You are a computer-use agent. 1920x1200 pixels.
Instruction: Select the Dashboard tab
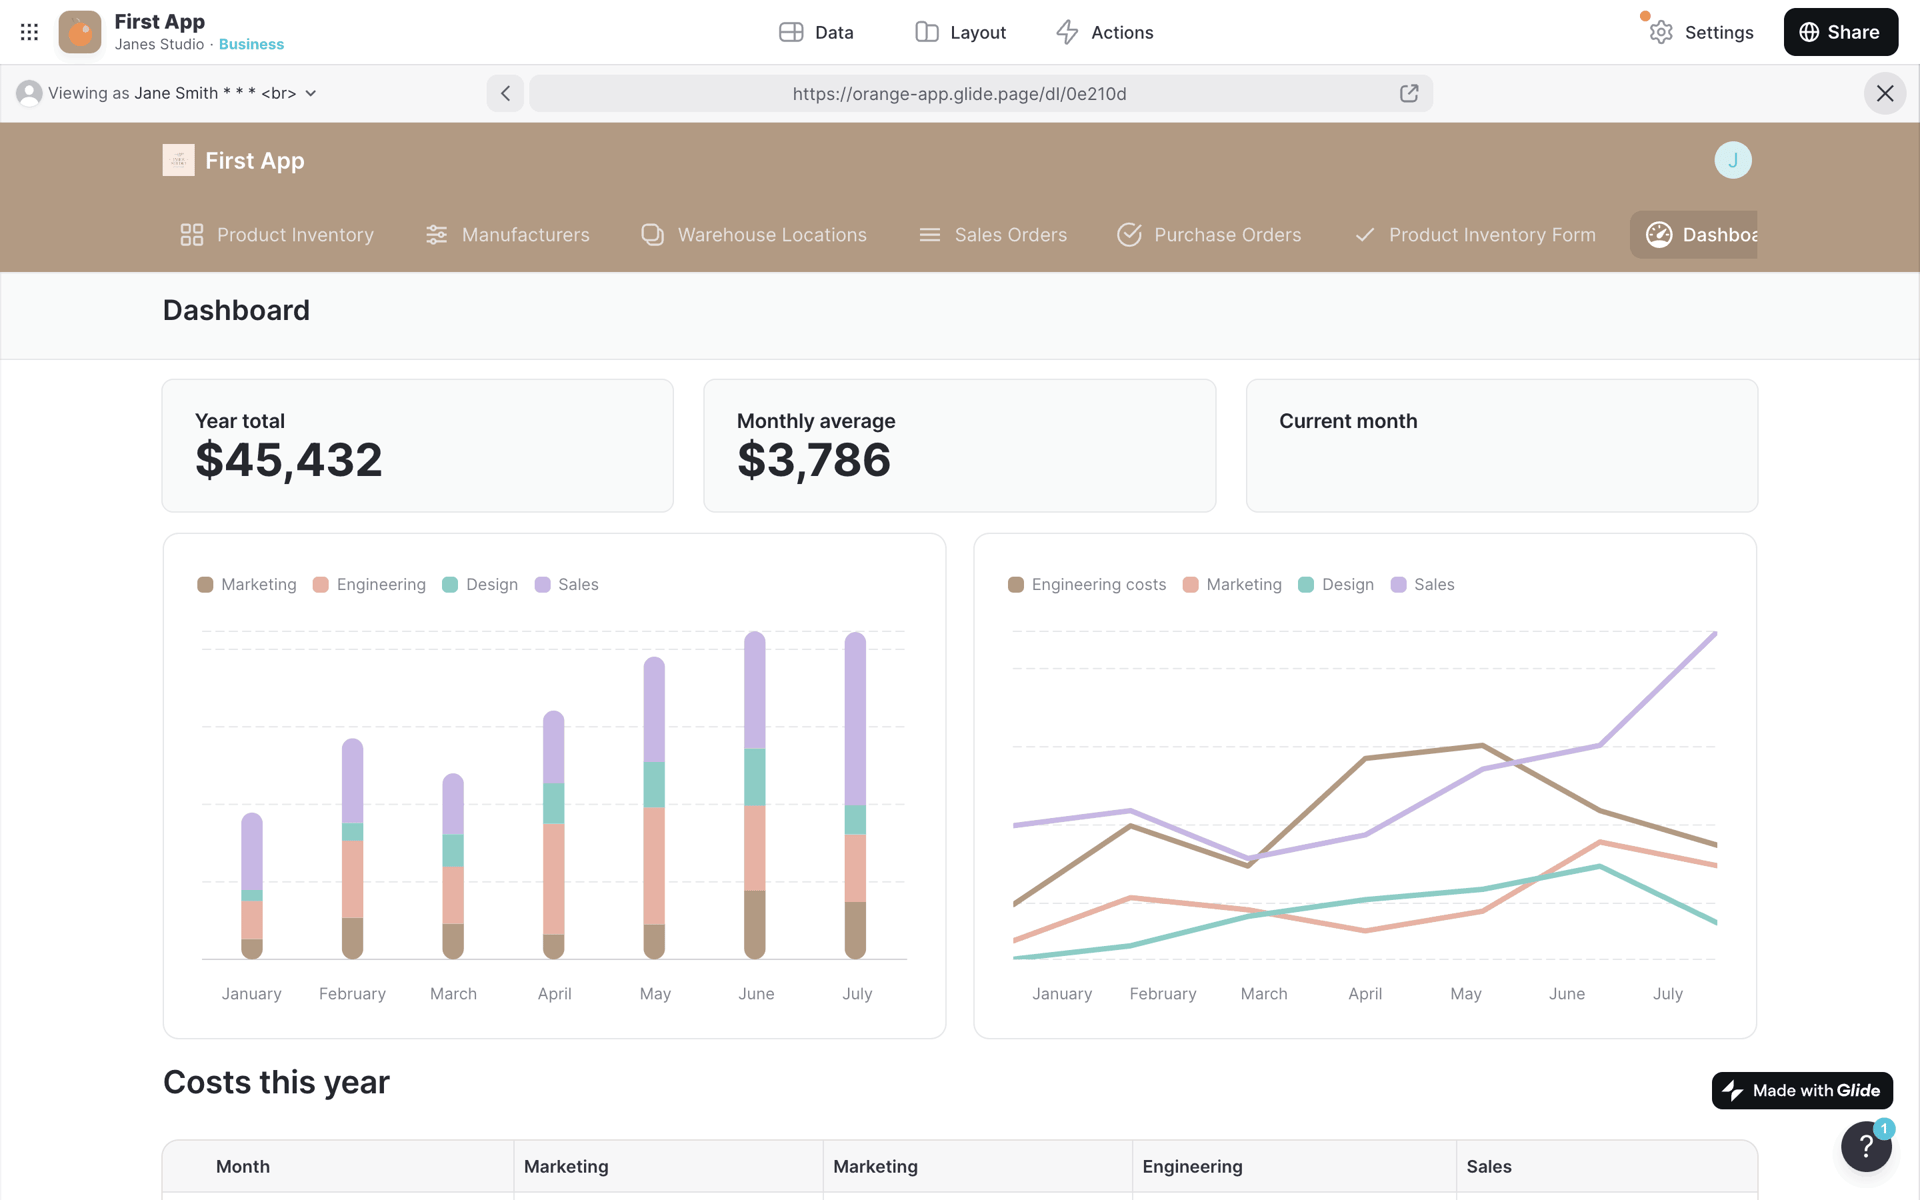tap(1694, 234)
